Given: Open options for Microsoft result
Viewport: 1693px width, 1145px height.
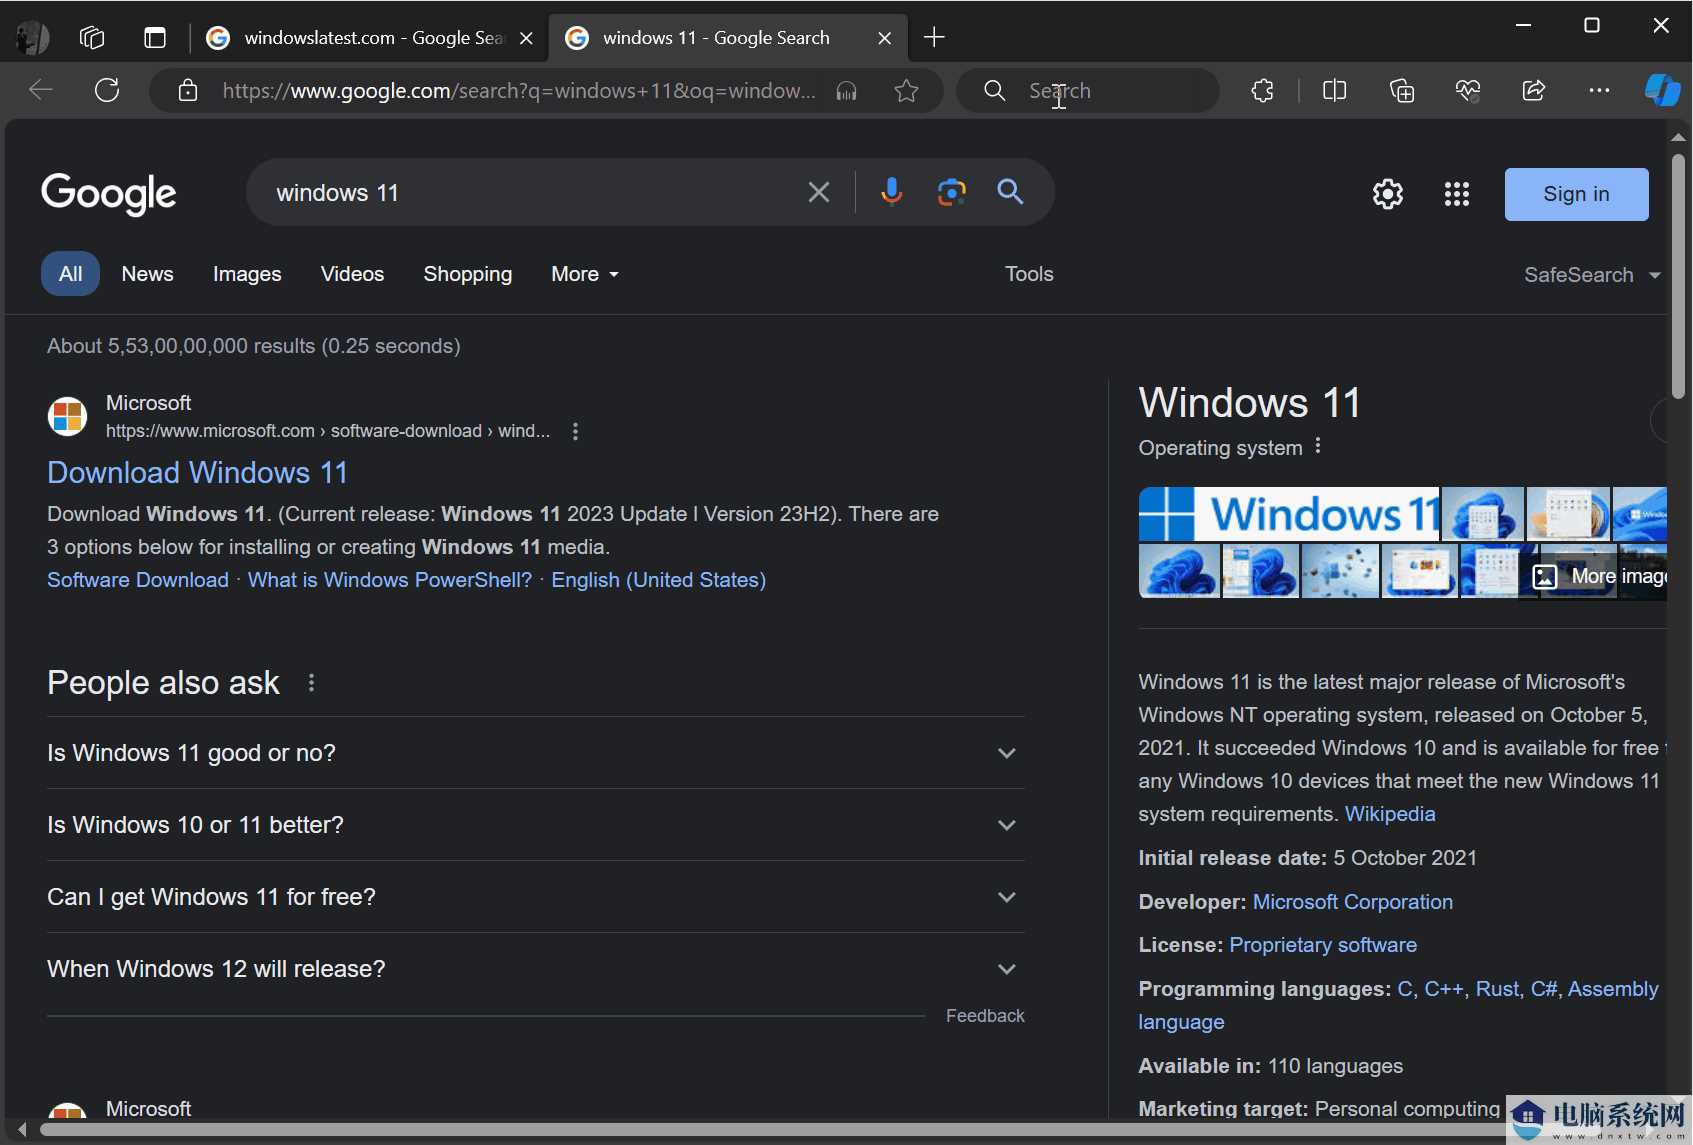Looking at the screenshot, I should [x=575, y=431].
